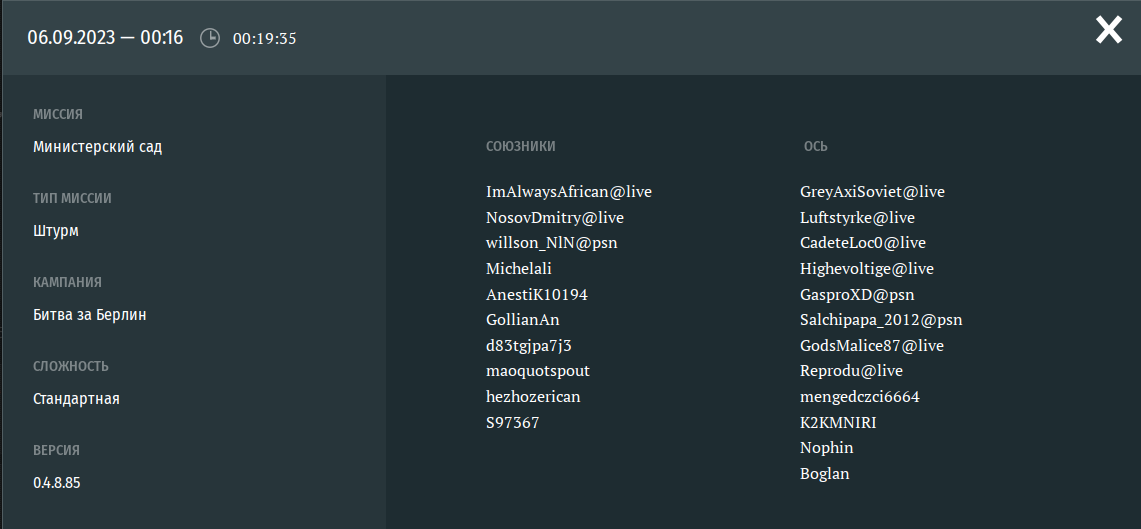Screen dimensions: 1141x529
Task: Click the mission name Министерский сад
Action: pos(97,147)
